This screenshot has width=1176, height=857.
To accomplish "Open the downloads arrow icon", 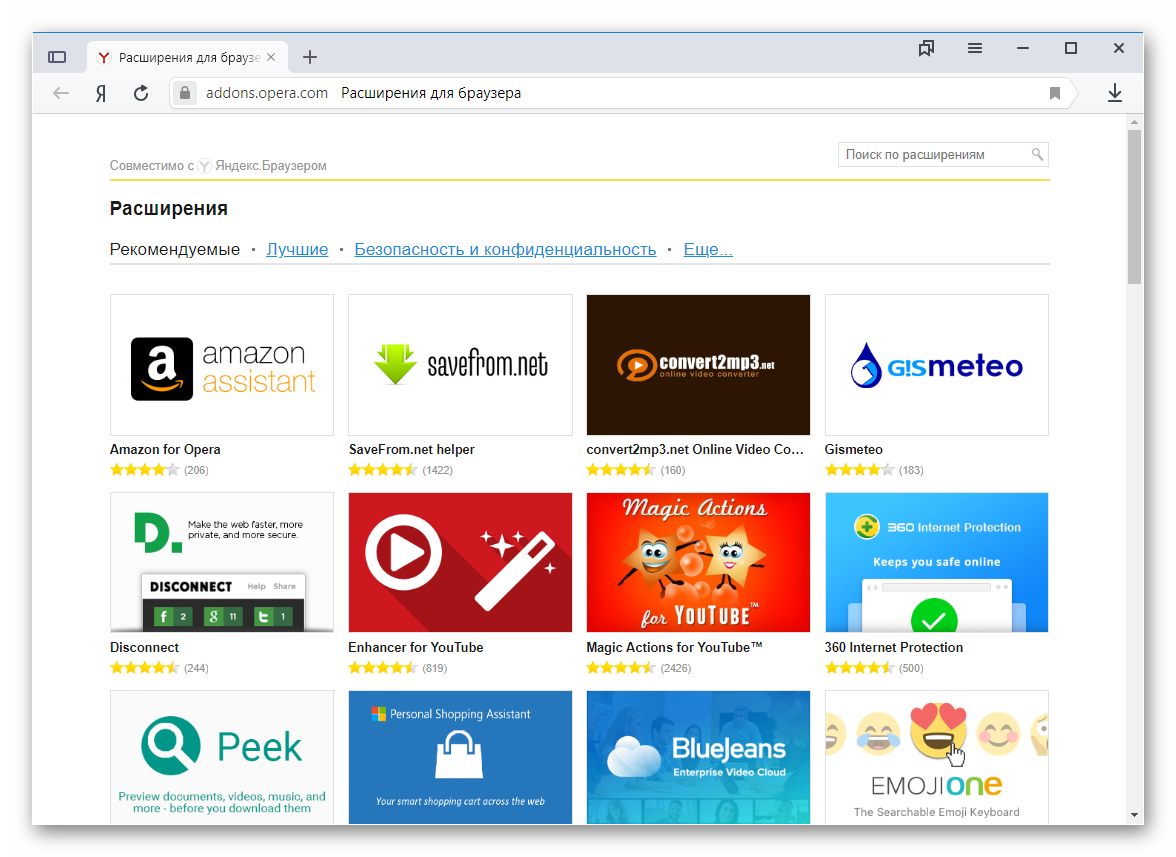I will [1115, 93].
